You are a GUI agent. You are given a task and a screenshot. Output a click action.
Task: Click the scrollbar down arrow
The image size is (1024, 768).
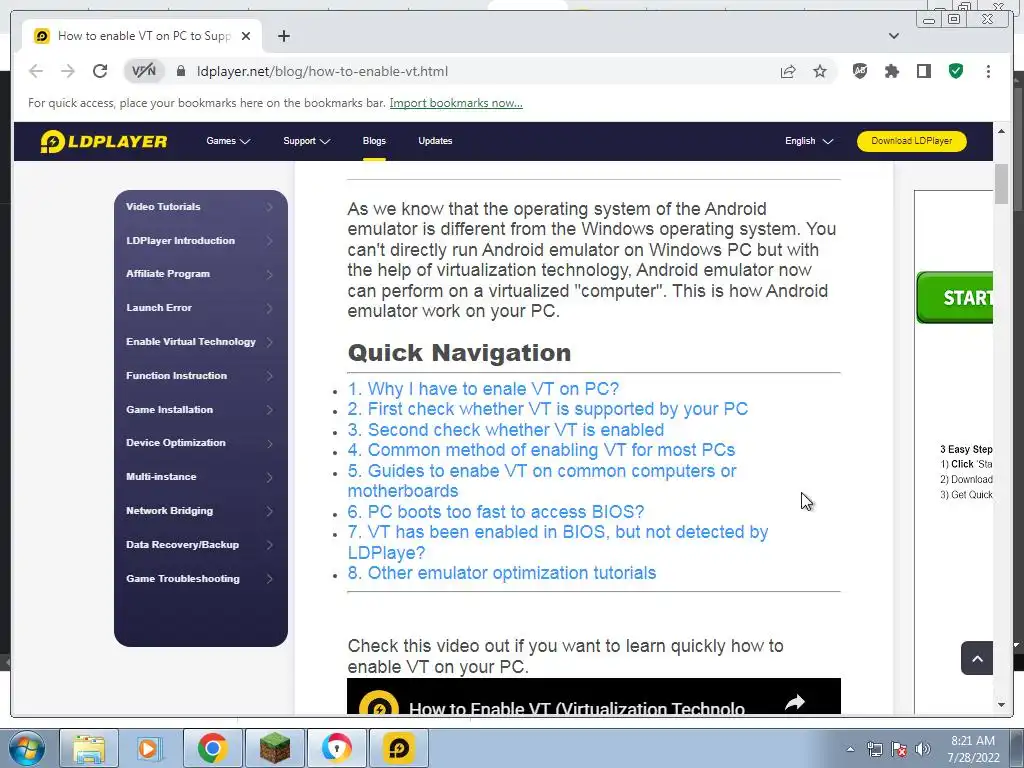[1002, 705]
